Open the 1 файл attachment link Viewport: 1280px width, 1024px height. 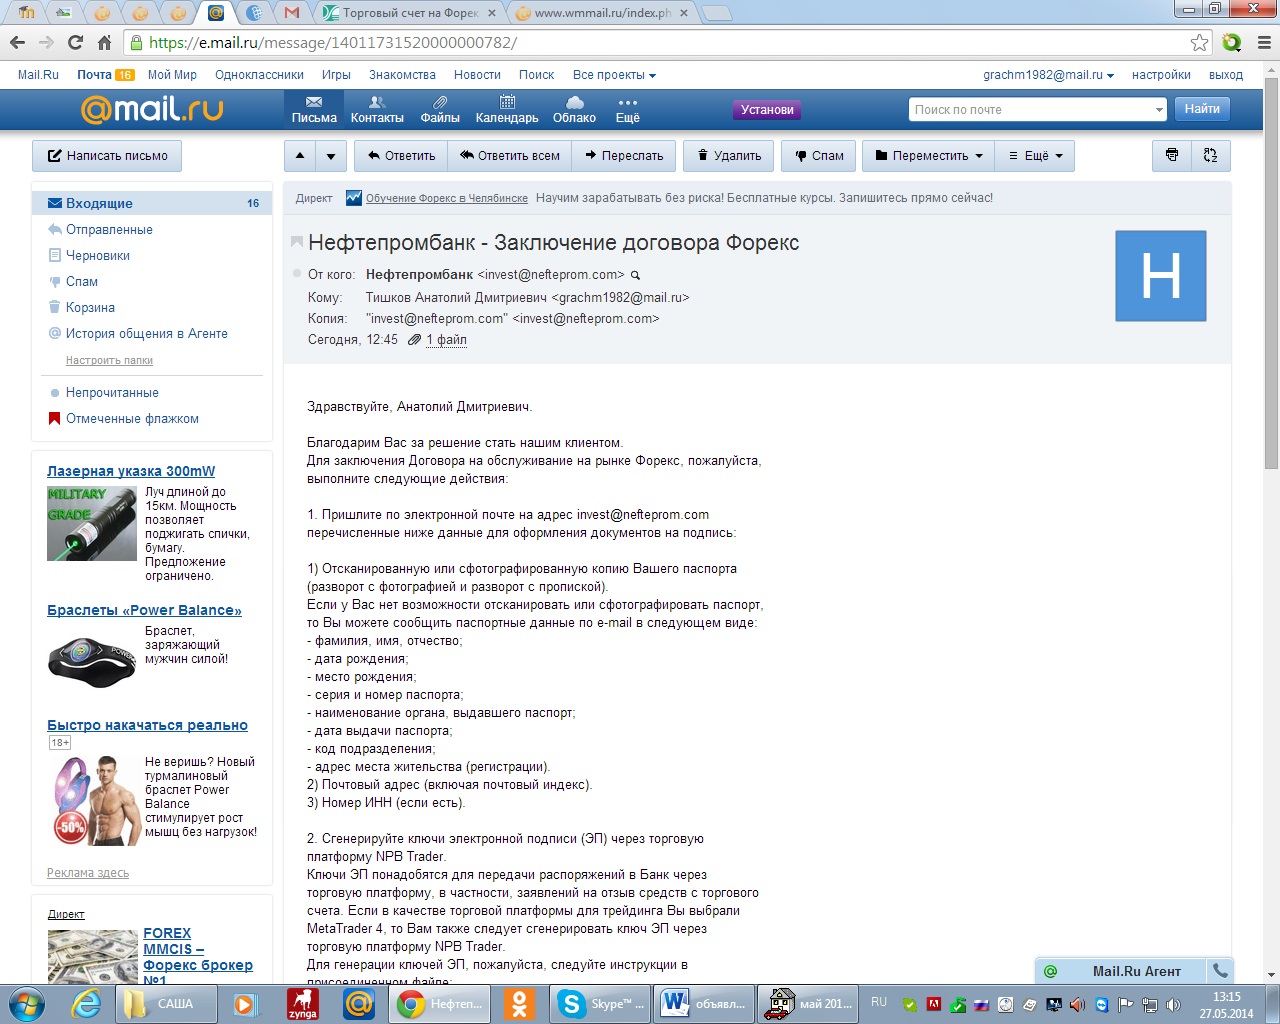446,340
